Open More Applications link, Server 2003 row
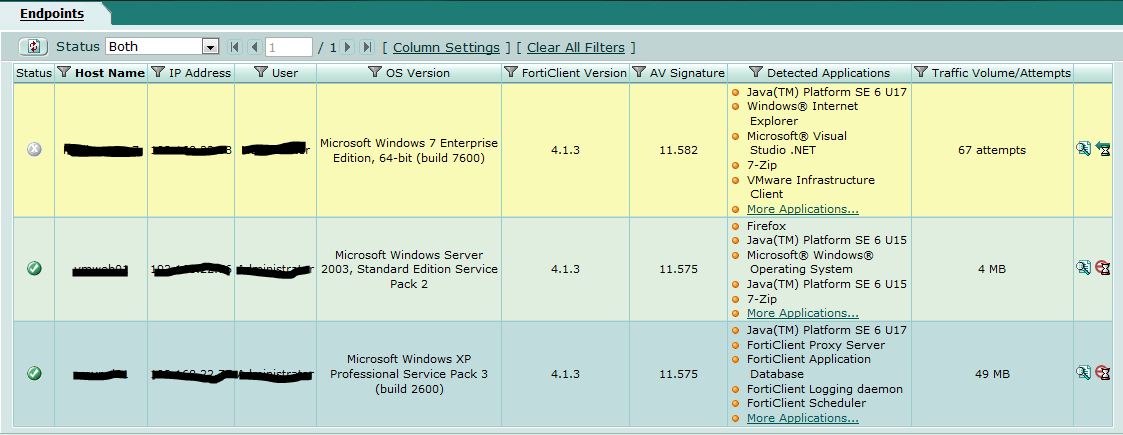The image size is (1123, 435). pyautogui.click(x=802, y=313)
